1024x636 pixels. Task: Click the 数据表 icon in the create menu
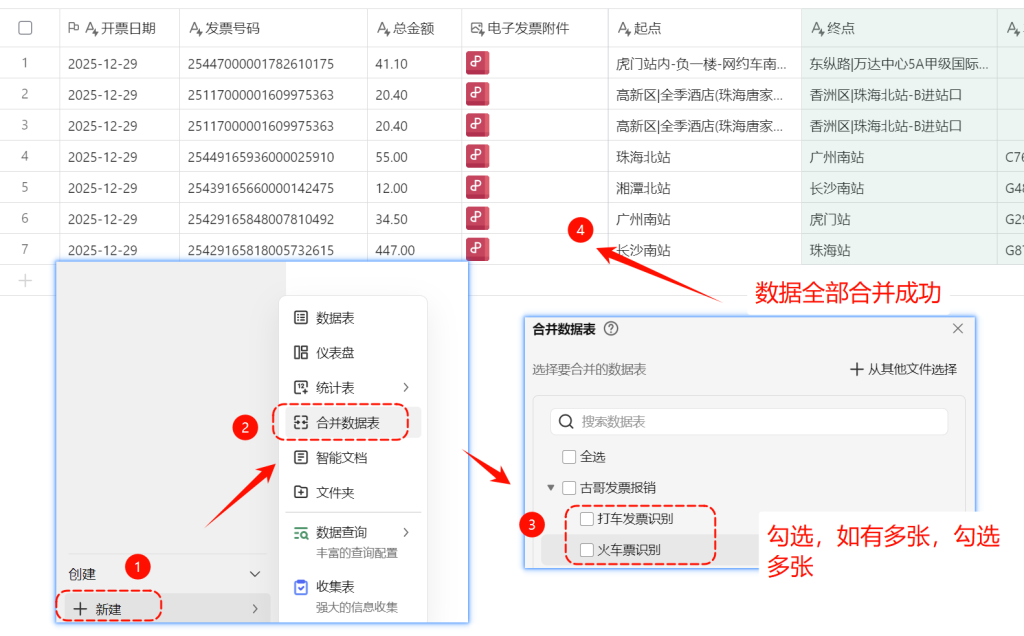pos(300,318)
